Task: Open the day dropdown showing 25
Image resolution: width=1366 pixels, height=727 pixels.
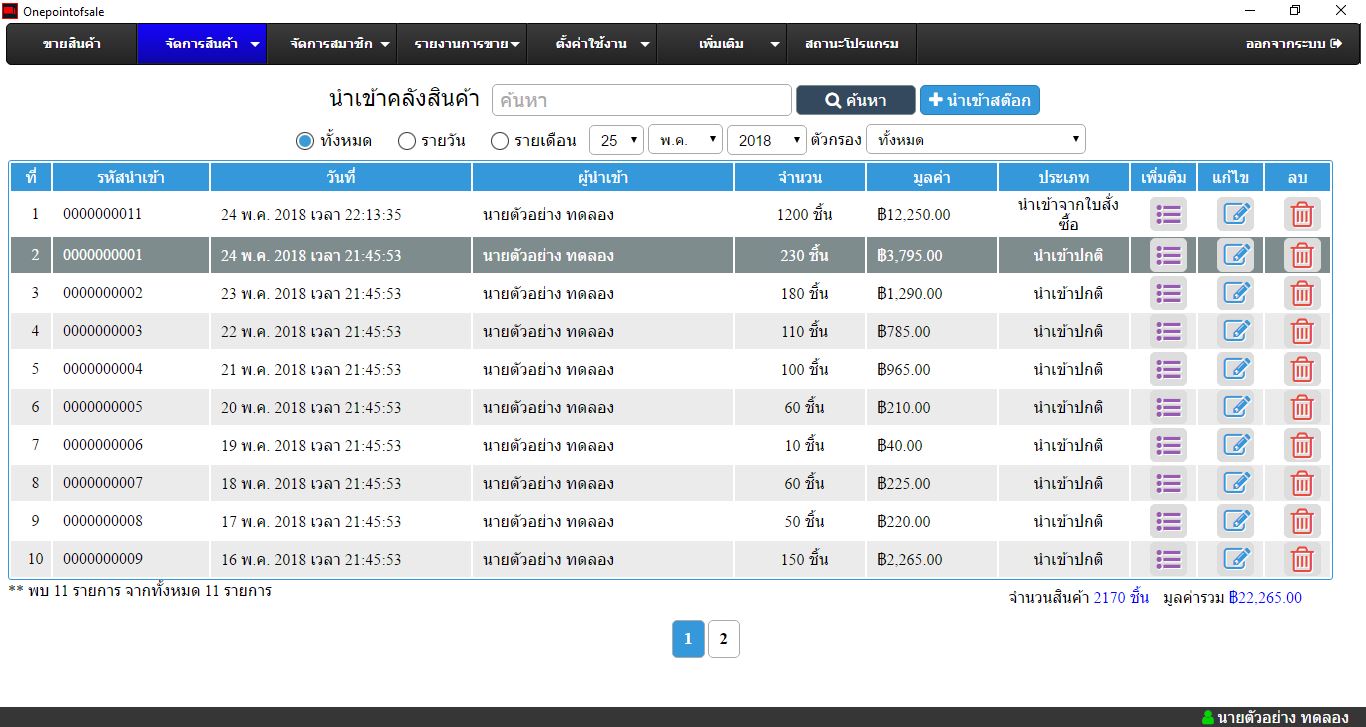Action: tap(616, 140)
